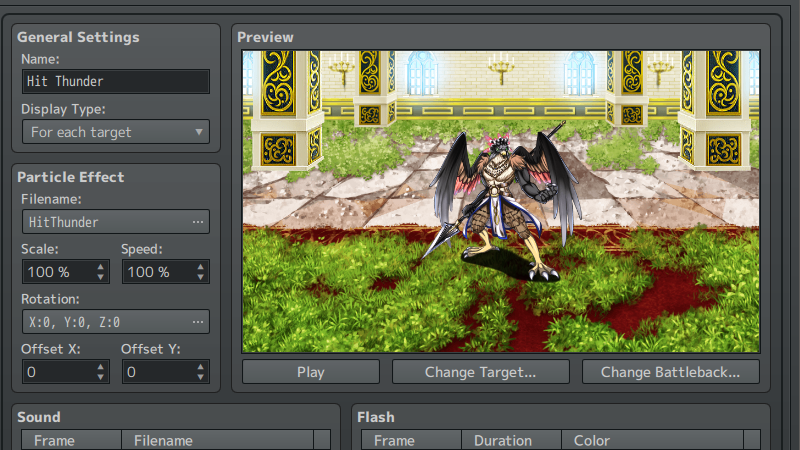The height and width of the screenshot is (450, 800).
Task: Click the Sound table Frame column header
Action: pyautogui.click(x=71, y=440)
